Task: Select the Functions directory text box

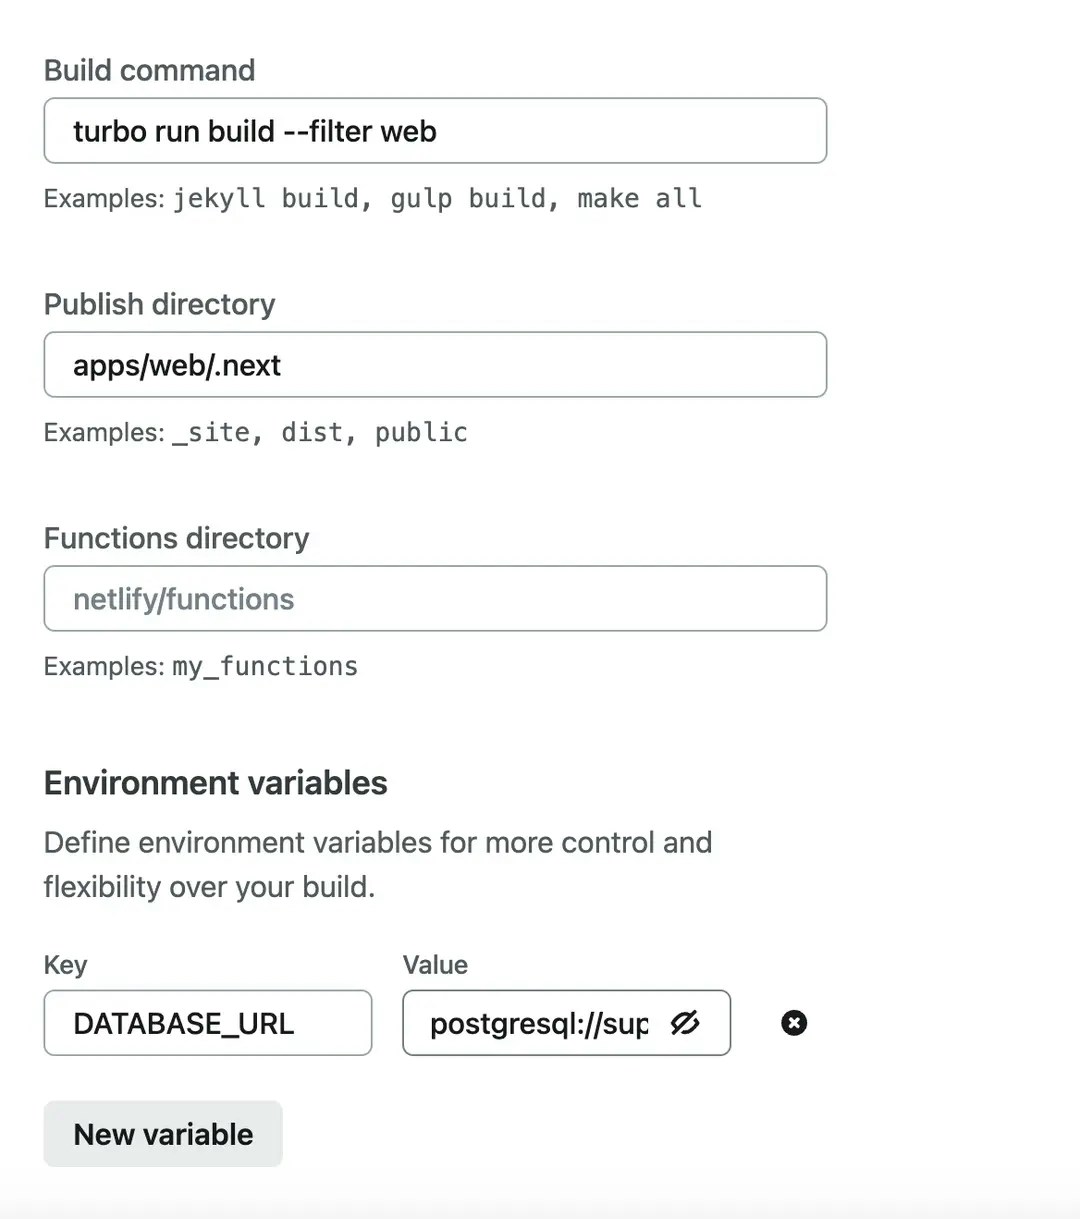Action: (x=435, y=599)
